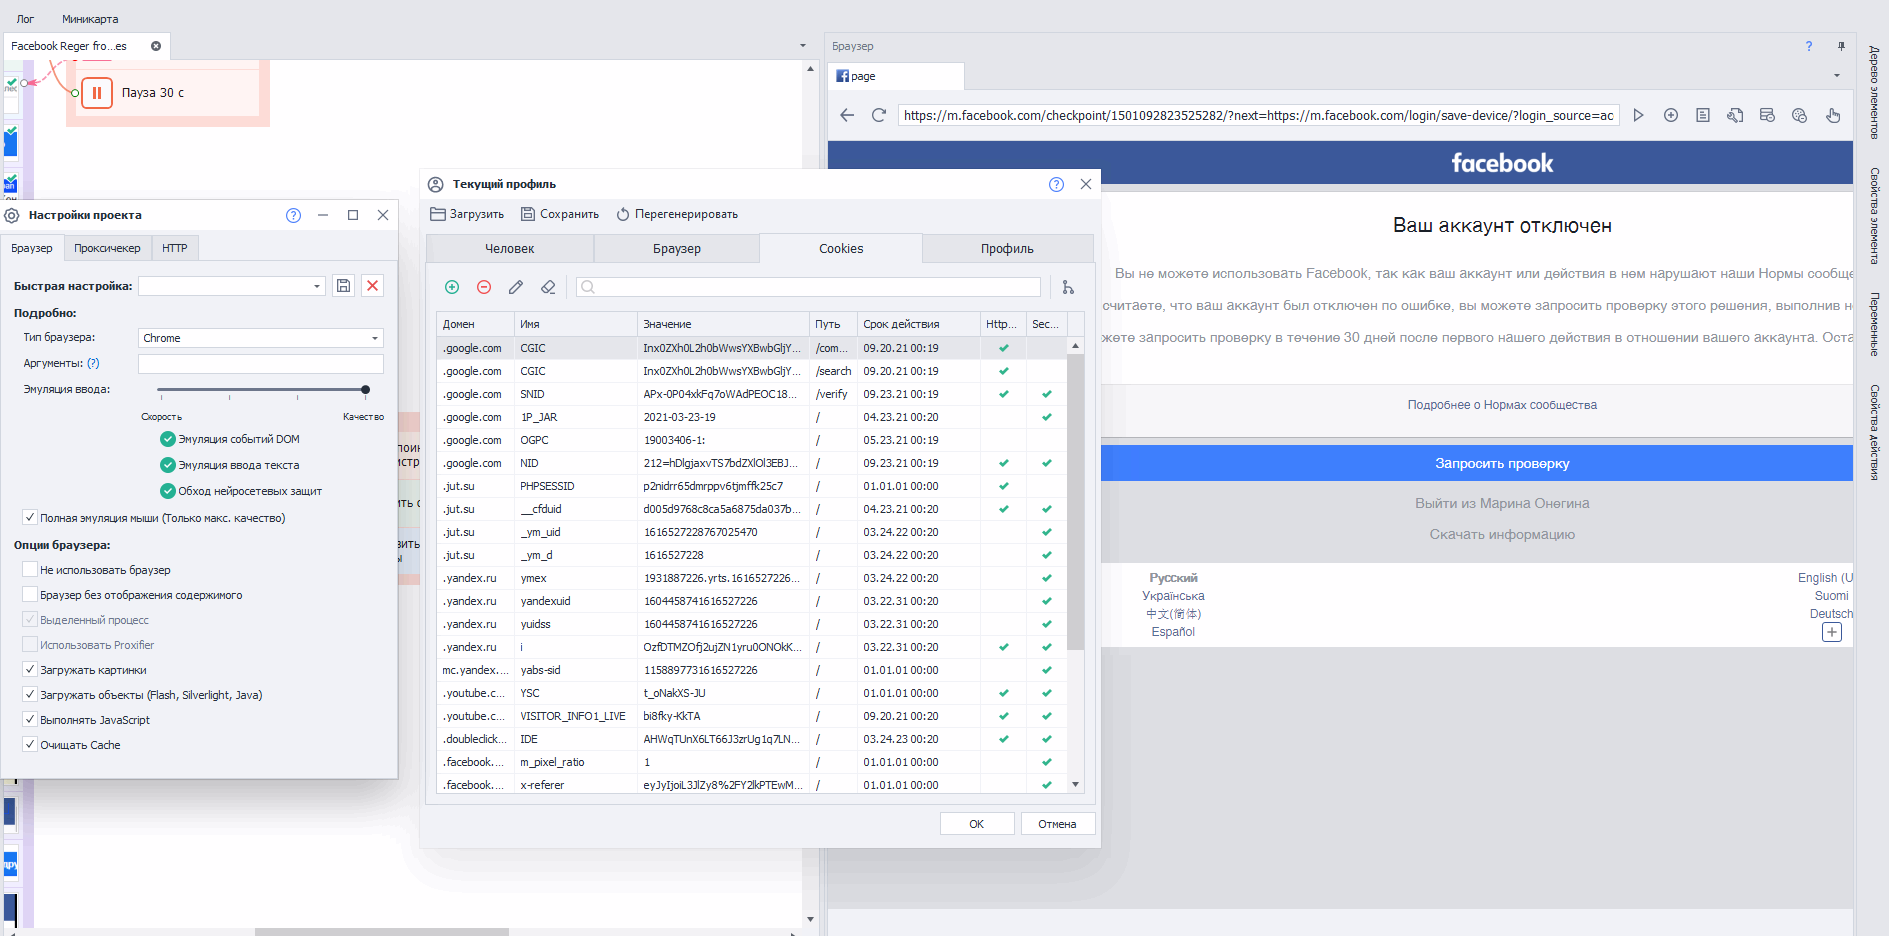Click the browser URL address field
The image size is (1889, 936).
pos(1258,115)
